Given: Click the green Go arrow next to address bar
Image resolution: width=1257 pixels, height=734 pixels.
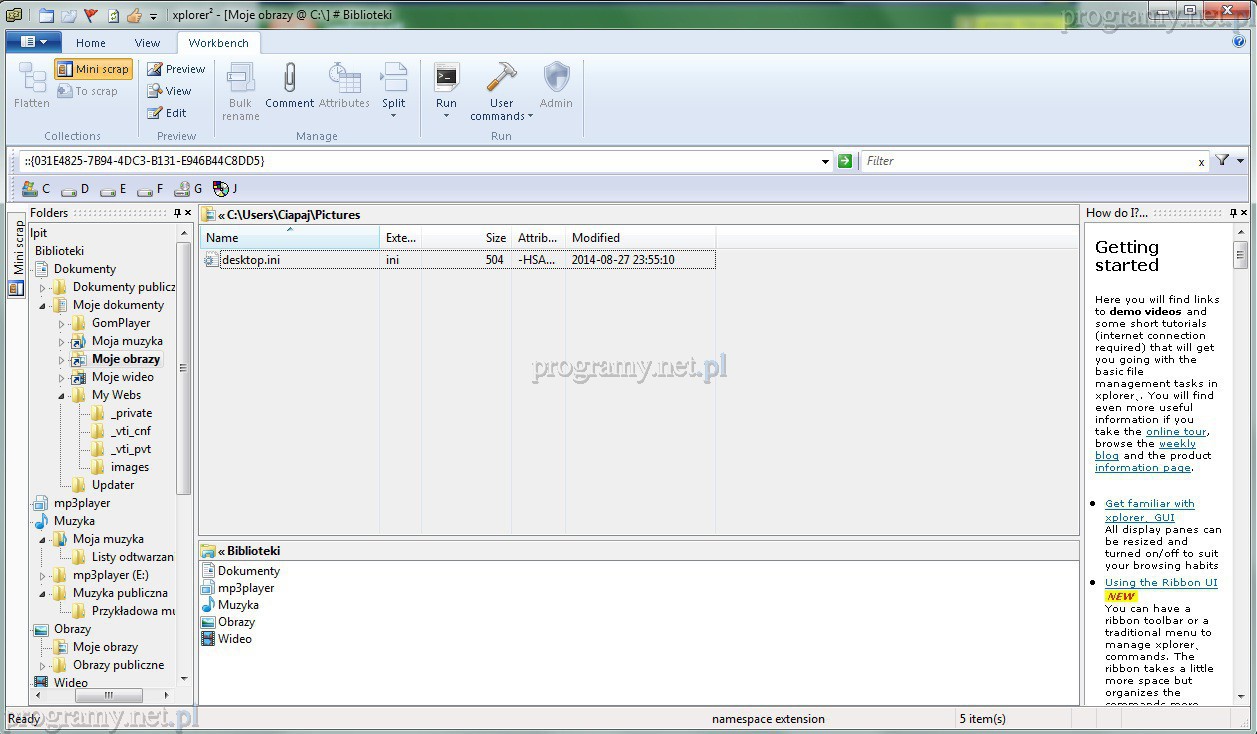Looking at the screenshot, I should pyautogui.click(x=845, y=161).
